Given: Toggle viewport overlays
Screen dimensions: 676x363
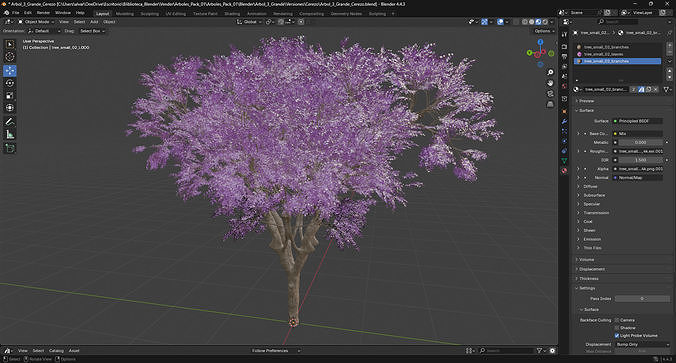Looking at the screenshot, I should coord(500,22).
